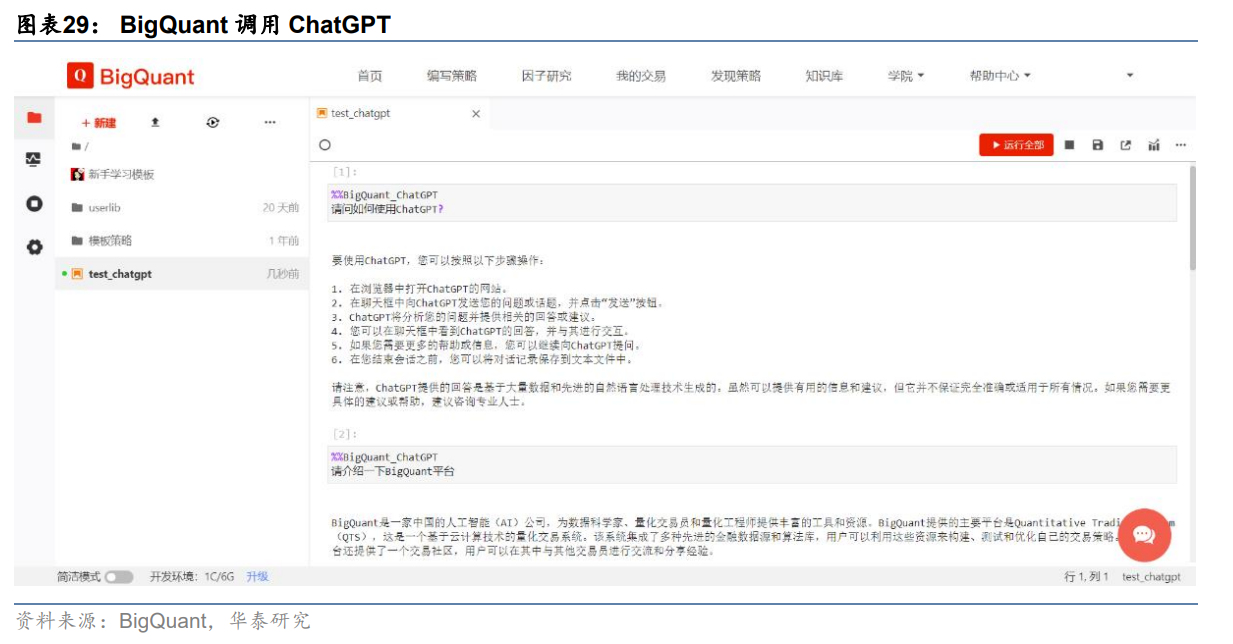Stop execution with the square stop icon

1069,145
